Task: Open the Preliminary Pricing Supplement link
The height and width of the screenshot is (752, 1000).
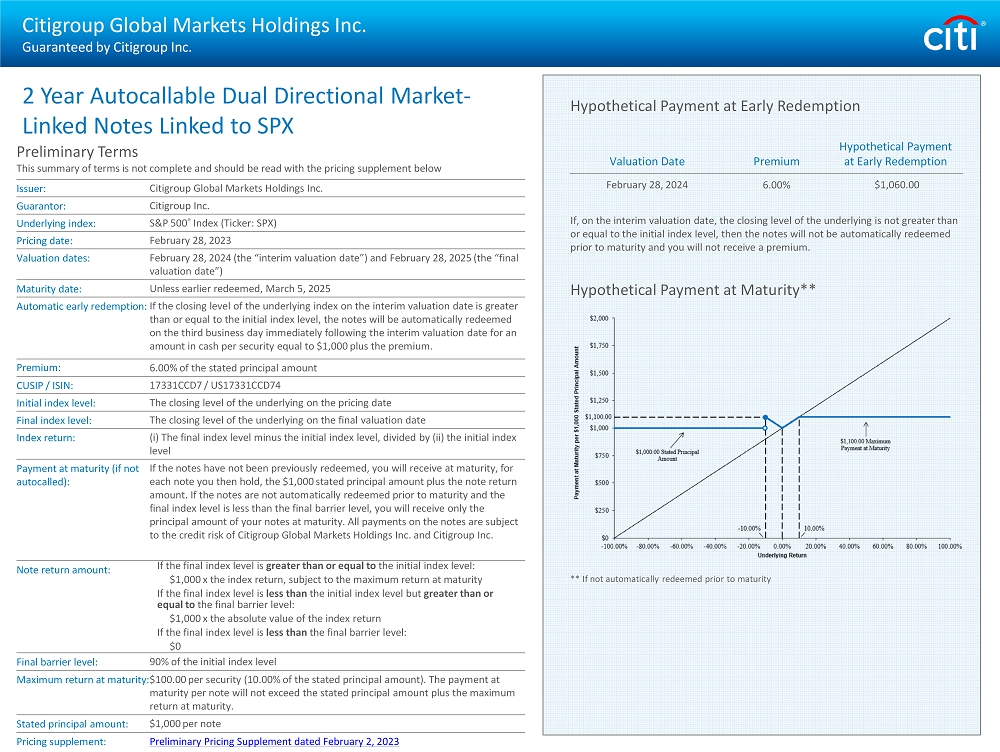Action: click(x=273, y=741)
